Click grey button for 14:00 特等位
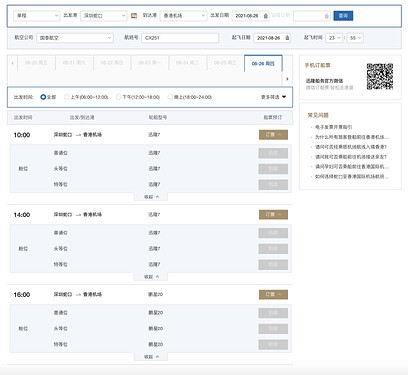The image size is (408, 375). (273, 264)
